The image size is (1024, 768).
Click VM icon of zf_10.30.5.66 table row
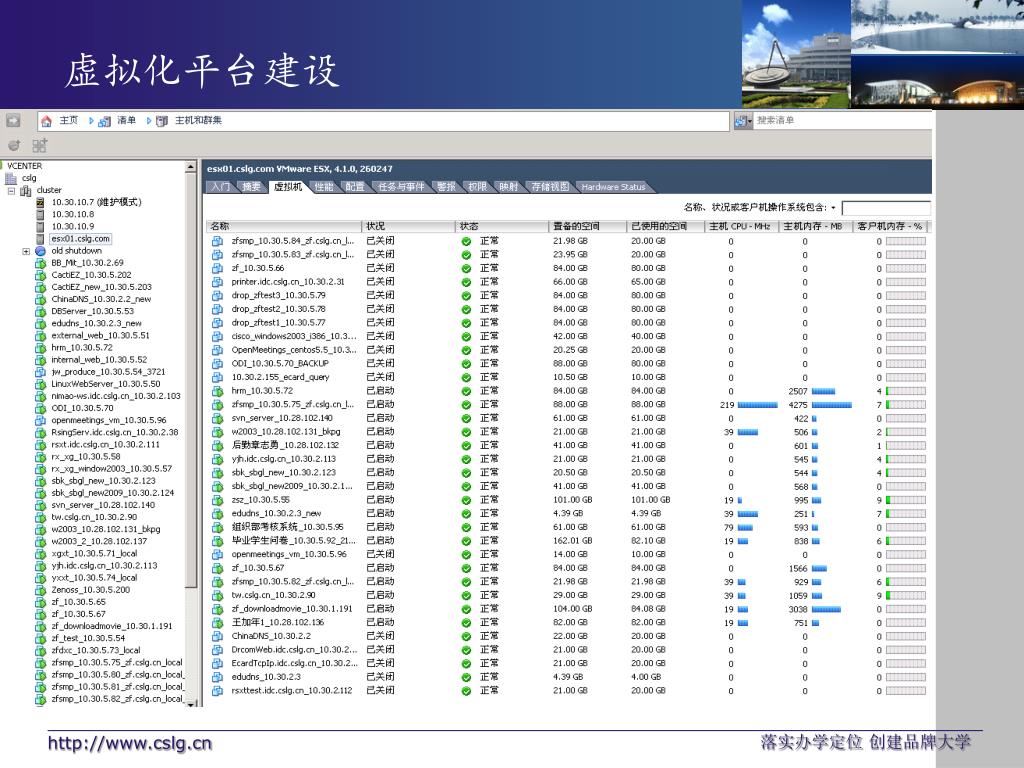[x=217, y=268]
